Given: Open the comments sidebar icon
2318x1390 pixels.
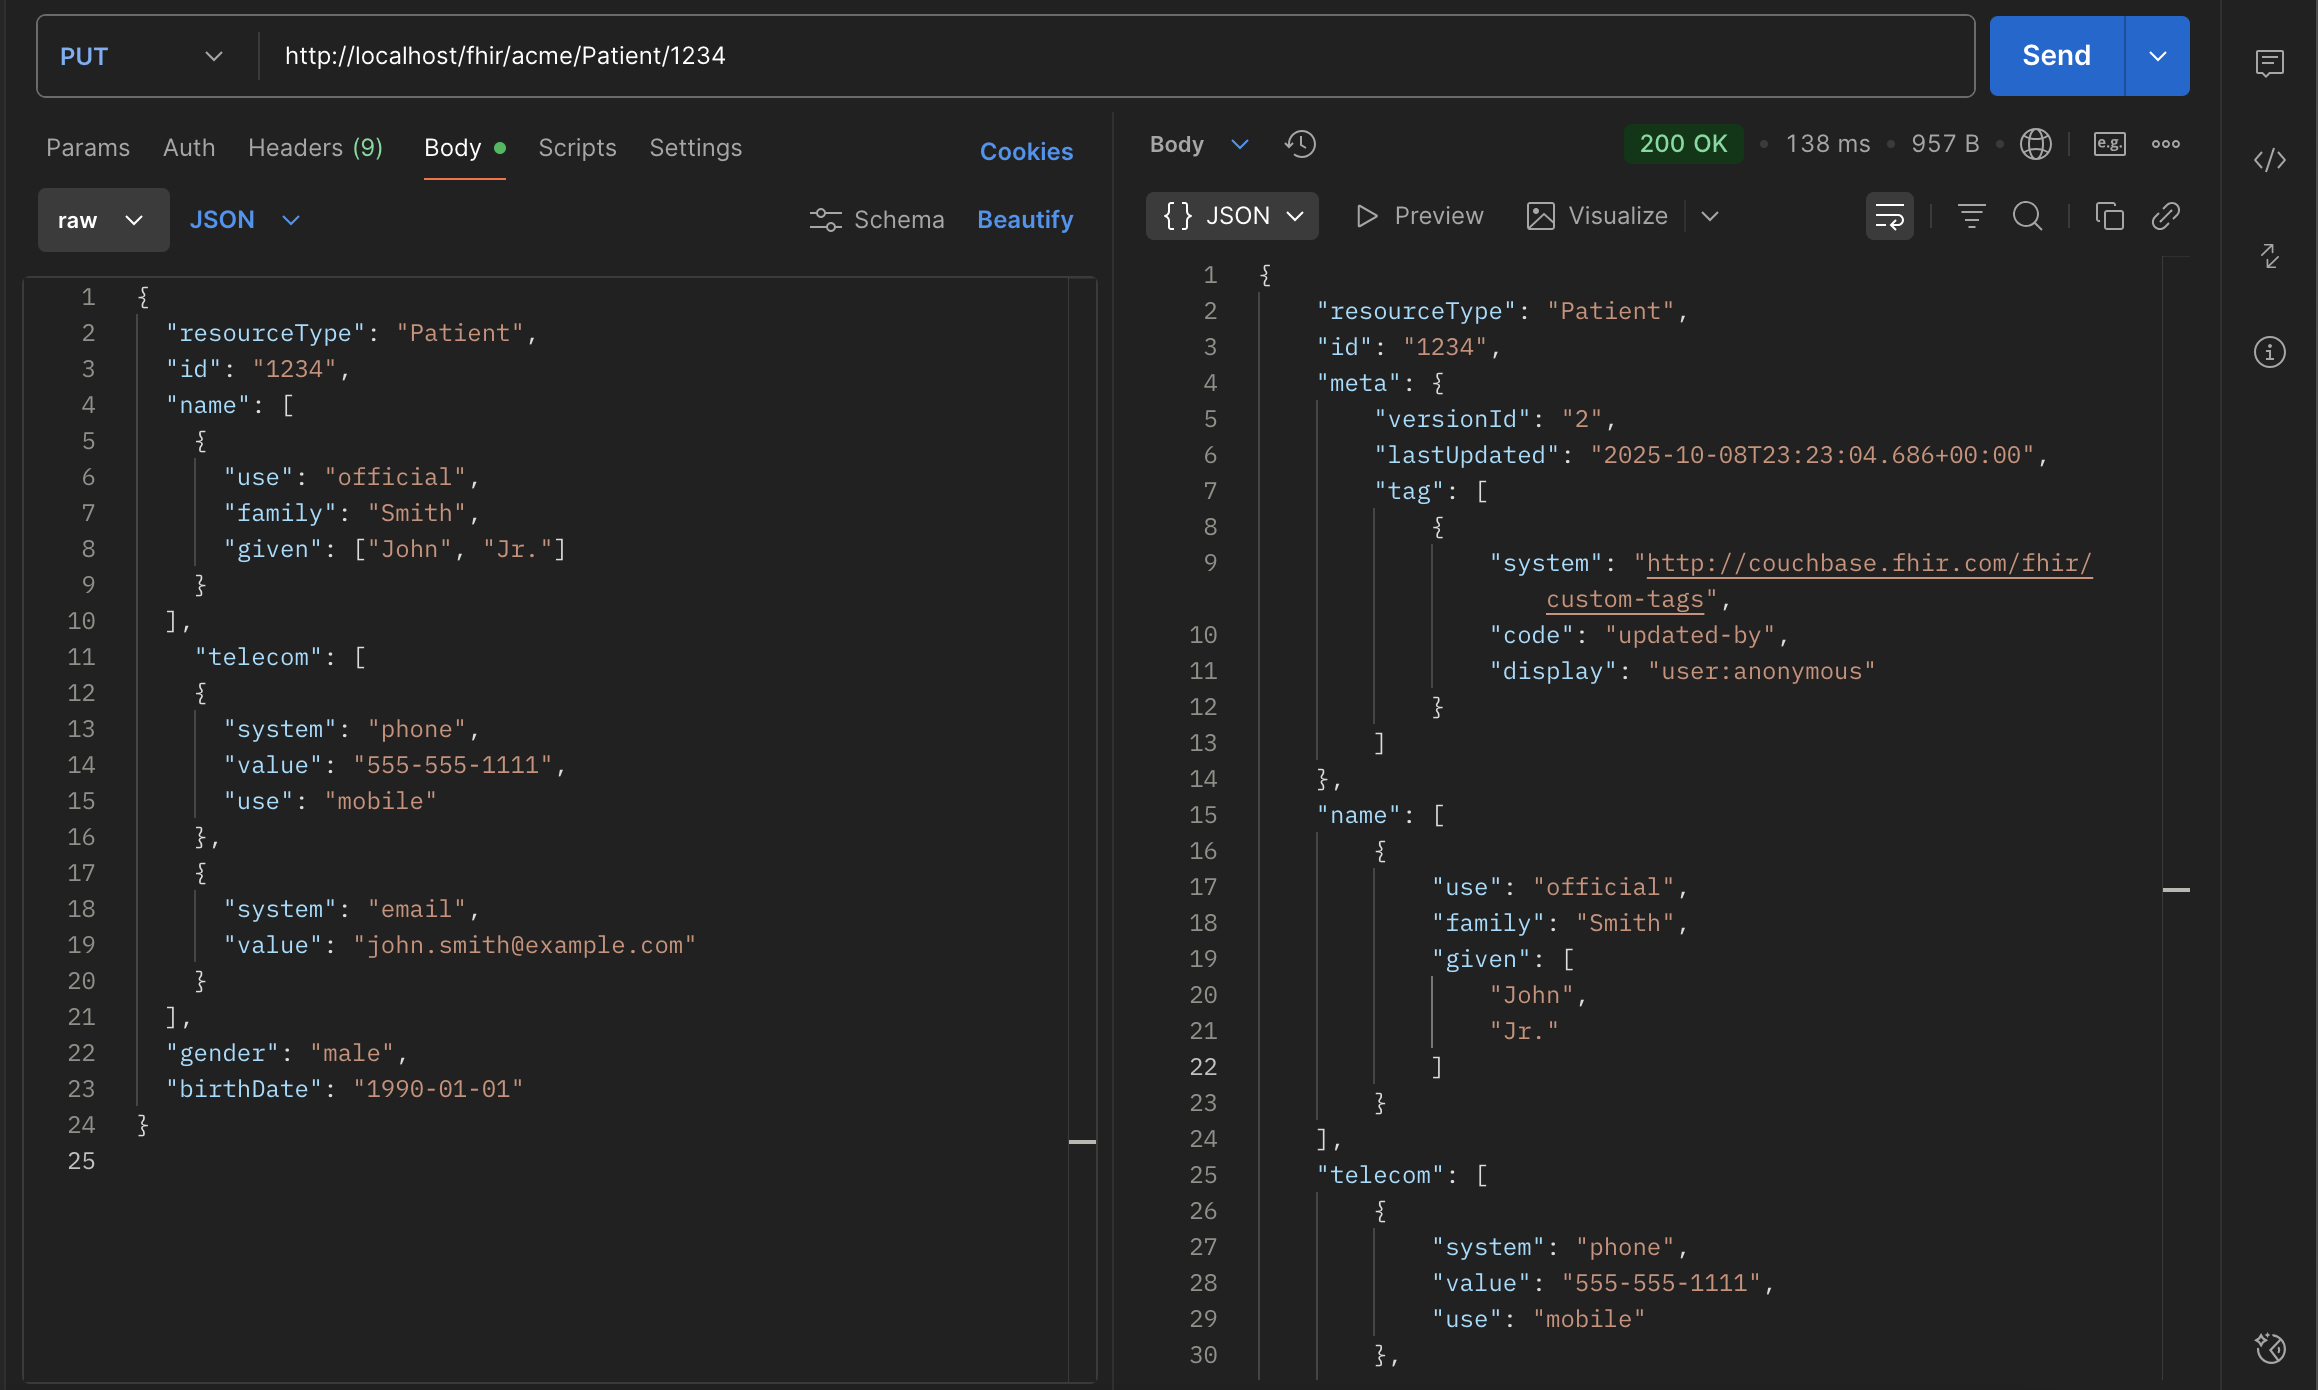Looking at the screenshot, I should (x=2269, y=64).
